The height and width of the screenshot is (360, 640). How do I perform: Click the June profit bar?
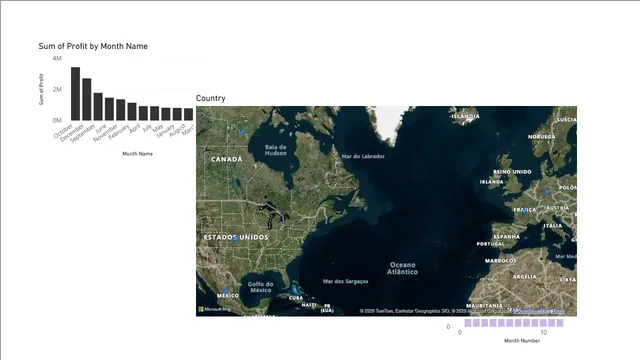point(109,109)
